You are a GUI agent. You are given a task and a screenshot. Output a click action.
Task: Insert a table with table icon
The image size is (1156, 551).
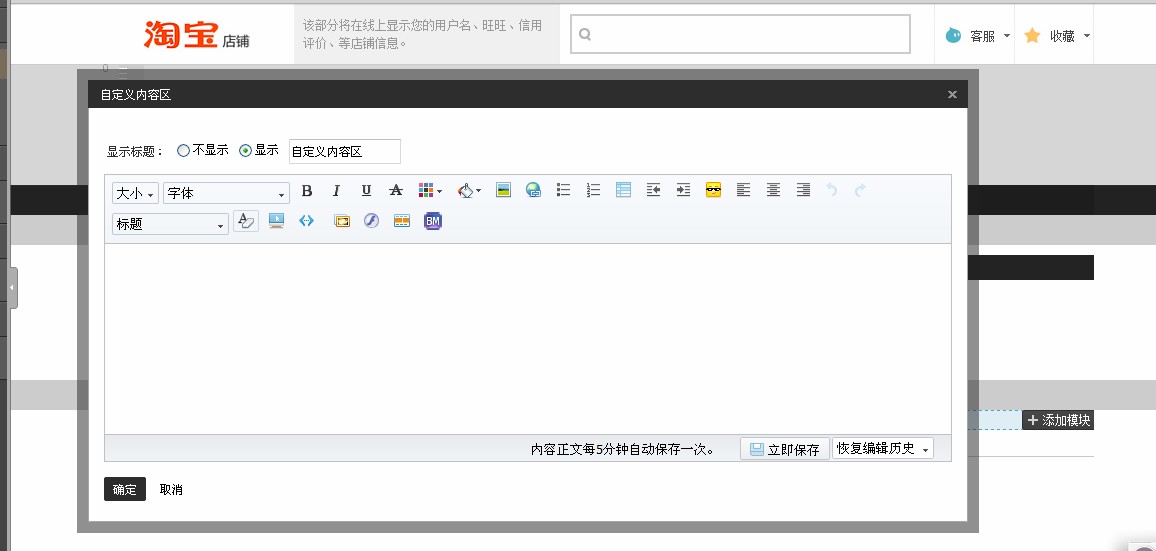click(x=624, y=190)
